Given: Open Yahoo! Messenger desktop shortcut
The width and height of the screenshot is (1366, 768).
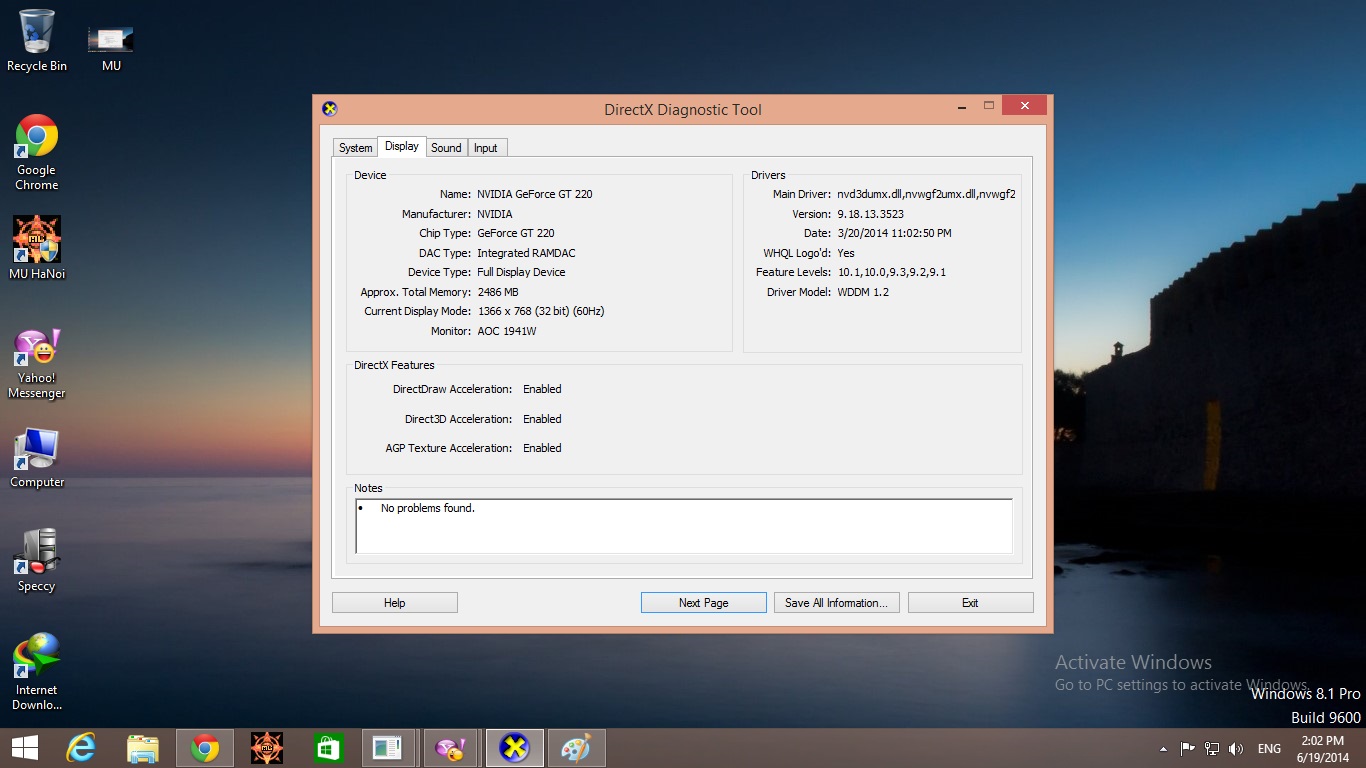Looking at the screenshot, I should [x=37, y=364].
